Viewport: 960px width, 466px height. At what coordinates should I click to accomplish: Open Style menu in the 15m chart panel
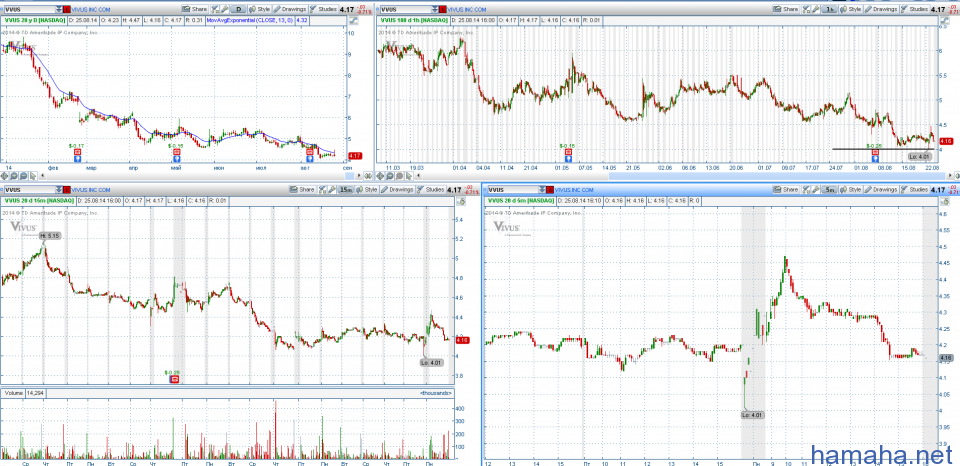click(x=367, y=190)
